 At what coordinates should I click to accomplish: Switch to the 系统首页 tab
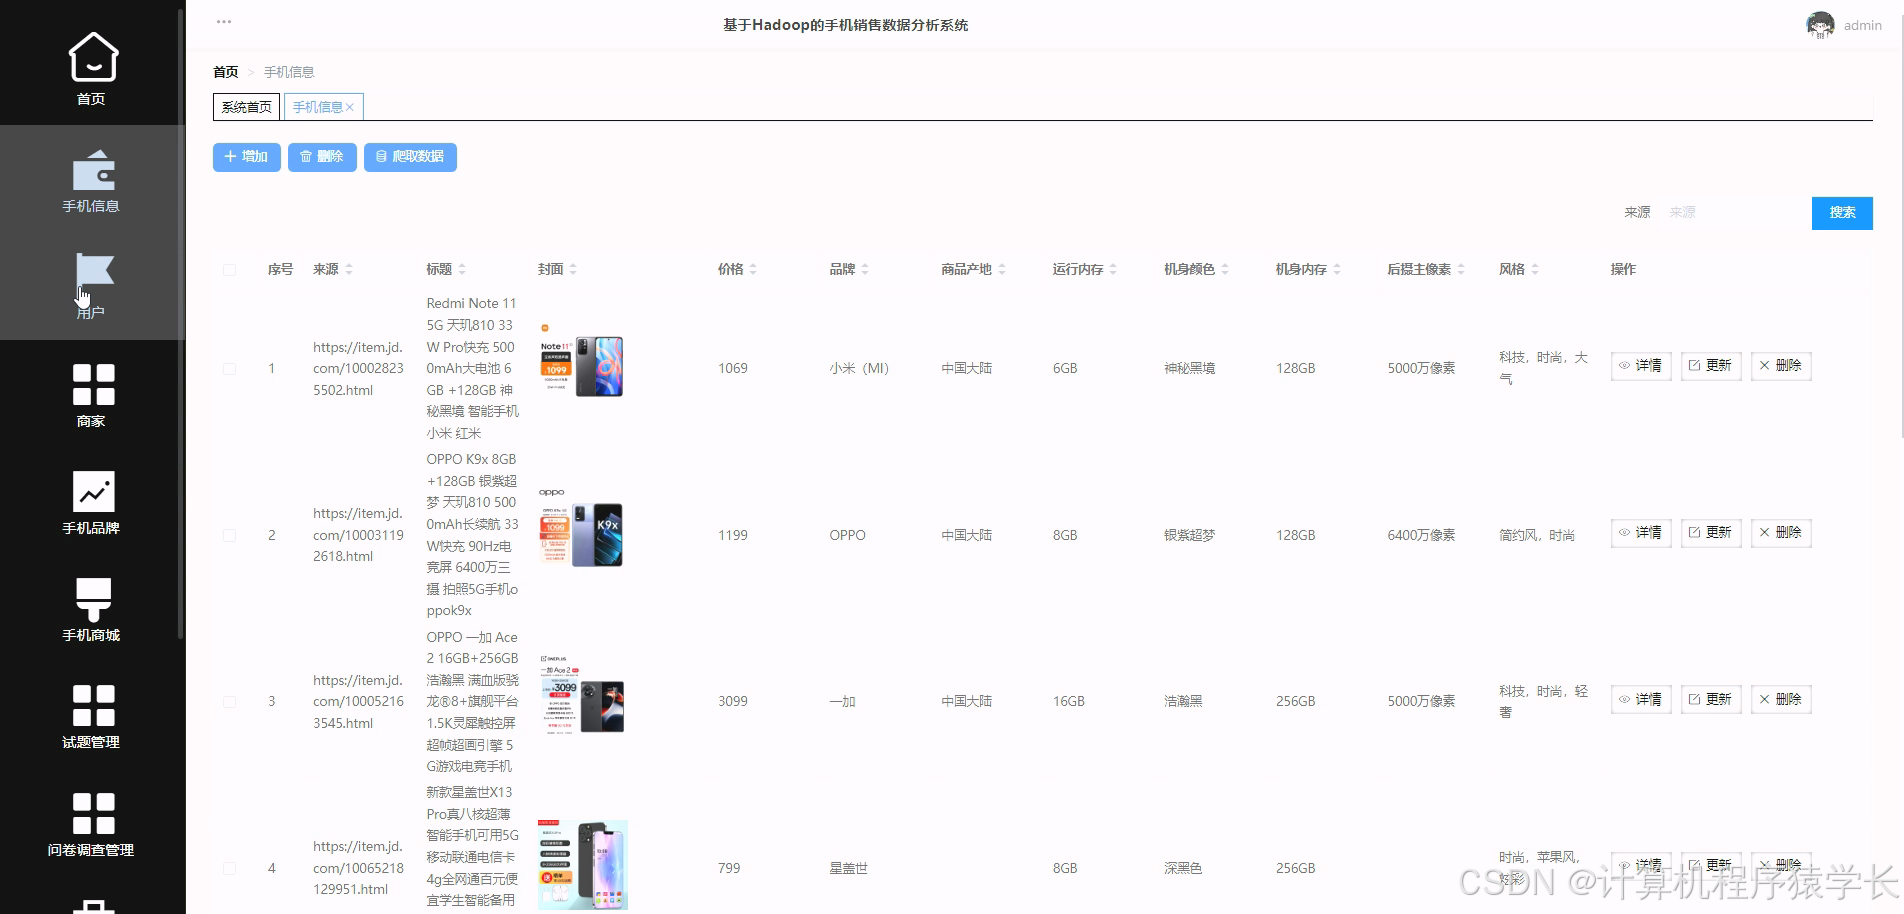[246, 107]
